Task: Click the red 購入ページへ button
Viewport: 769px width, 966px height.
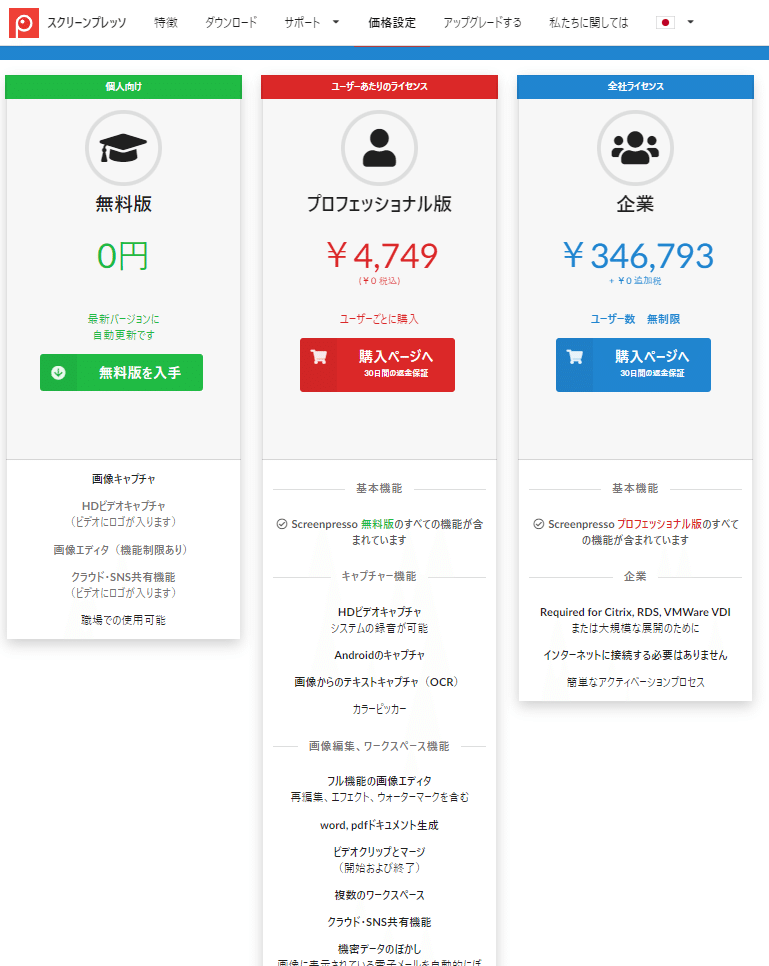Action: tap(377, 365)
